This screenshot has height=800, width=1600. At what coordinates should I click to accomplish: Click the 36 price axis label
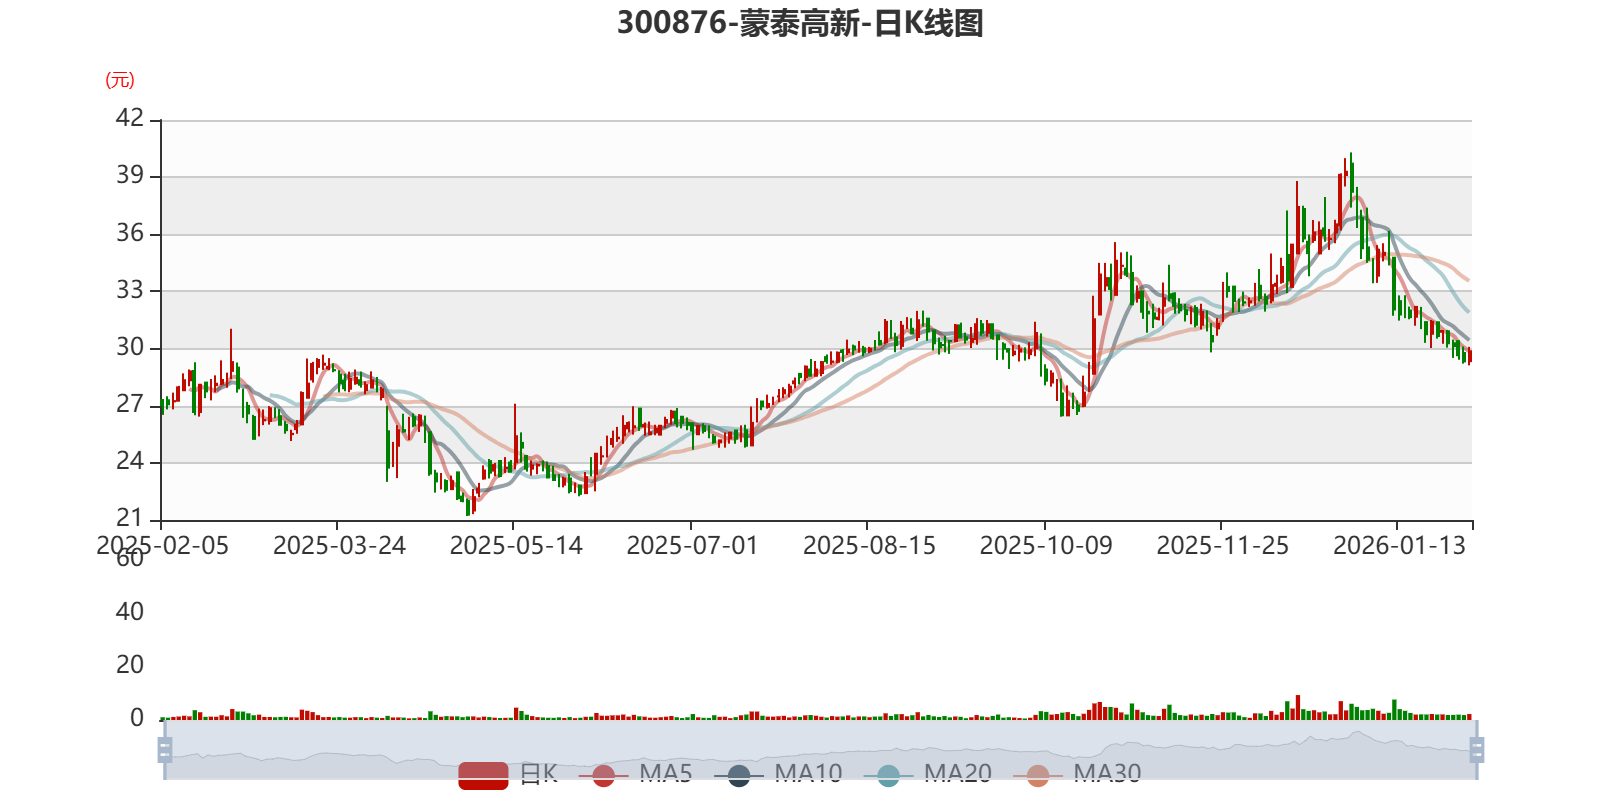tap(130, 233)
